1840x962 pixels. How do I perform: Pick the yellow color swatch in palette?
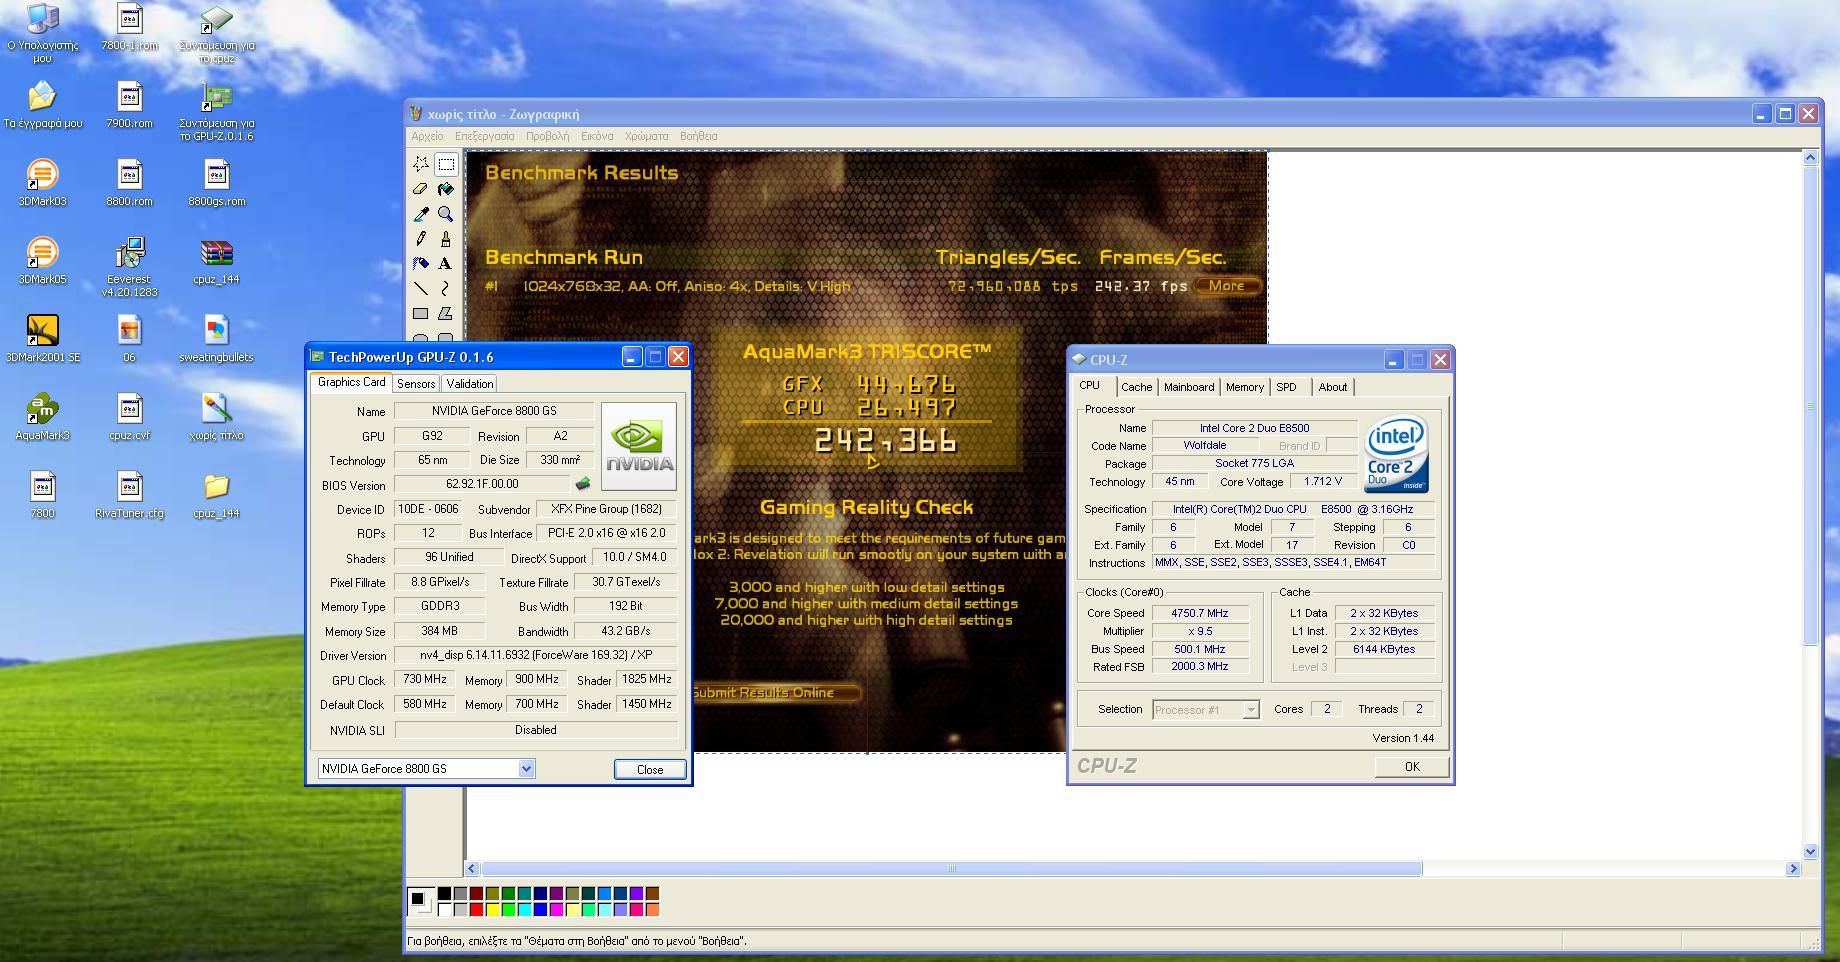click(x=492, y=910)
